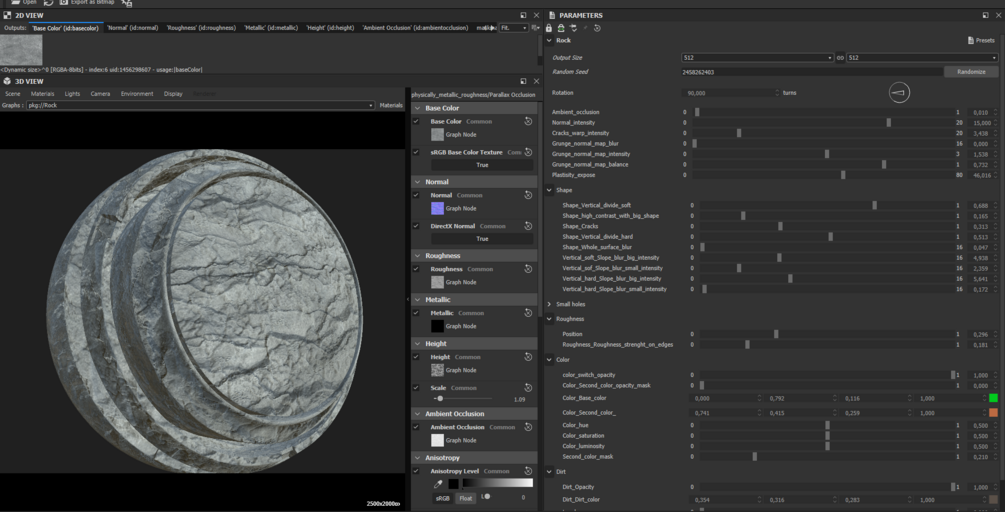
Task: Reset the Base Color channel to default
Action: [x=528, y=121]
